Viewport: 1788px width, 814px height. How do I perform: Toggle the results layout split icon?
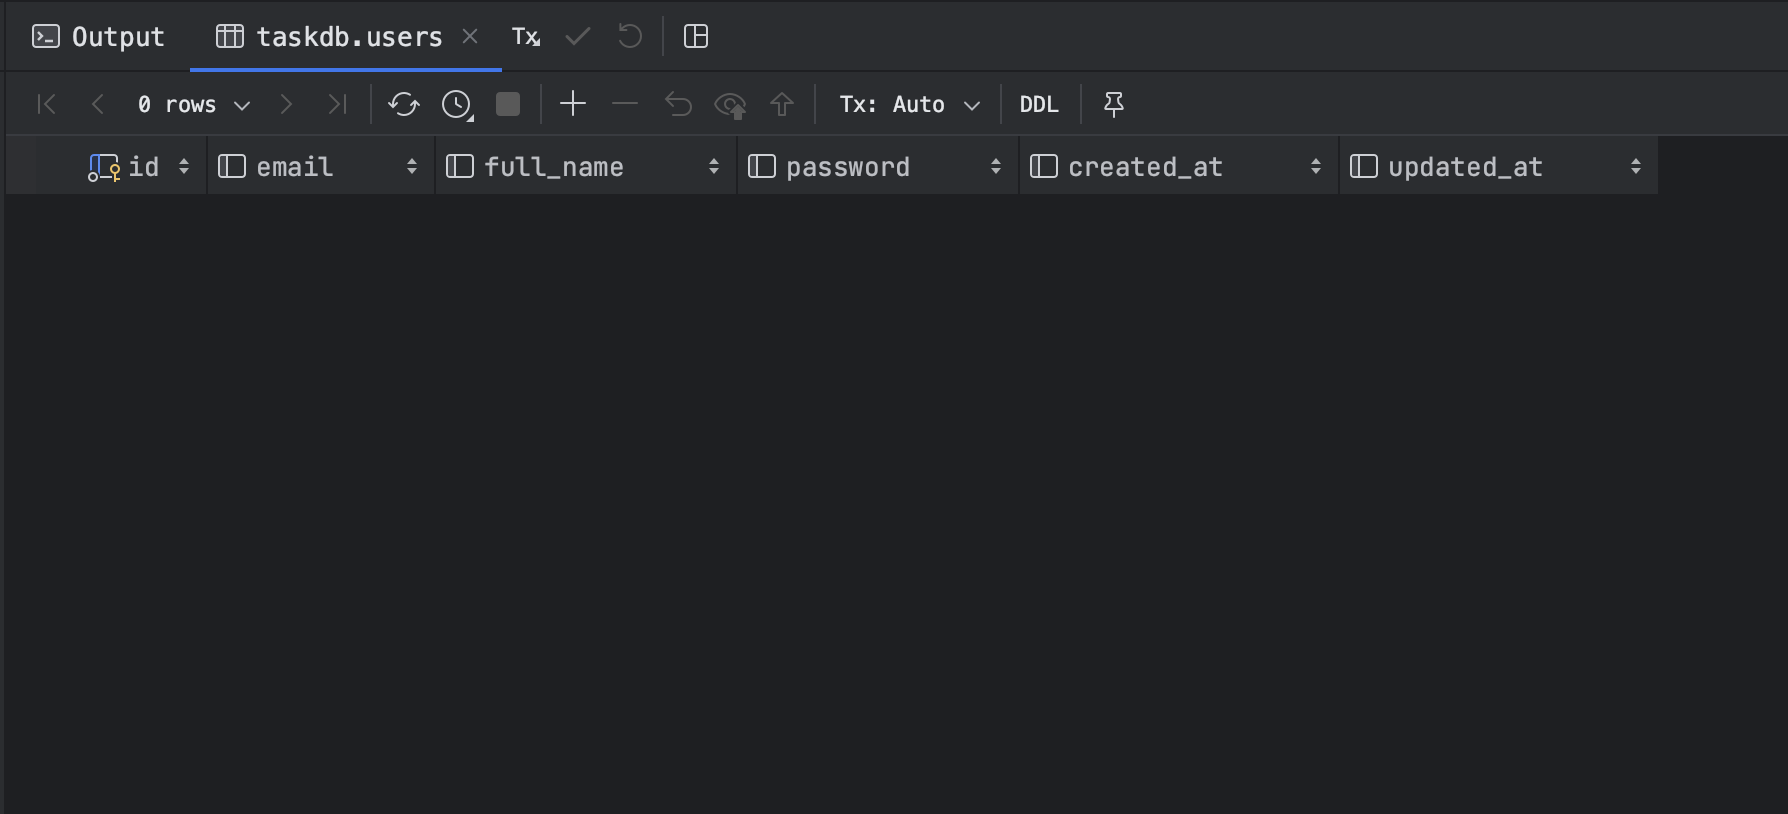(696, 37)
